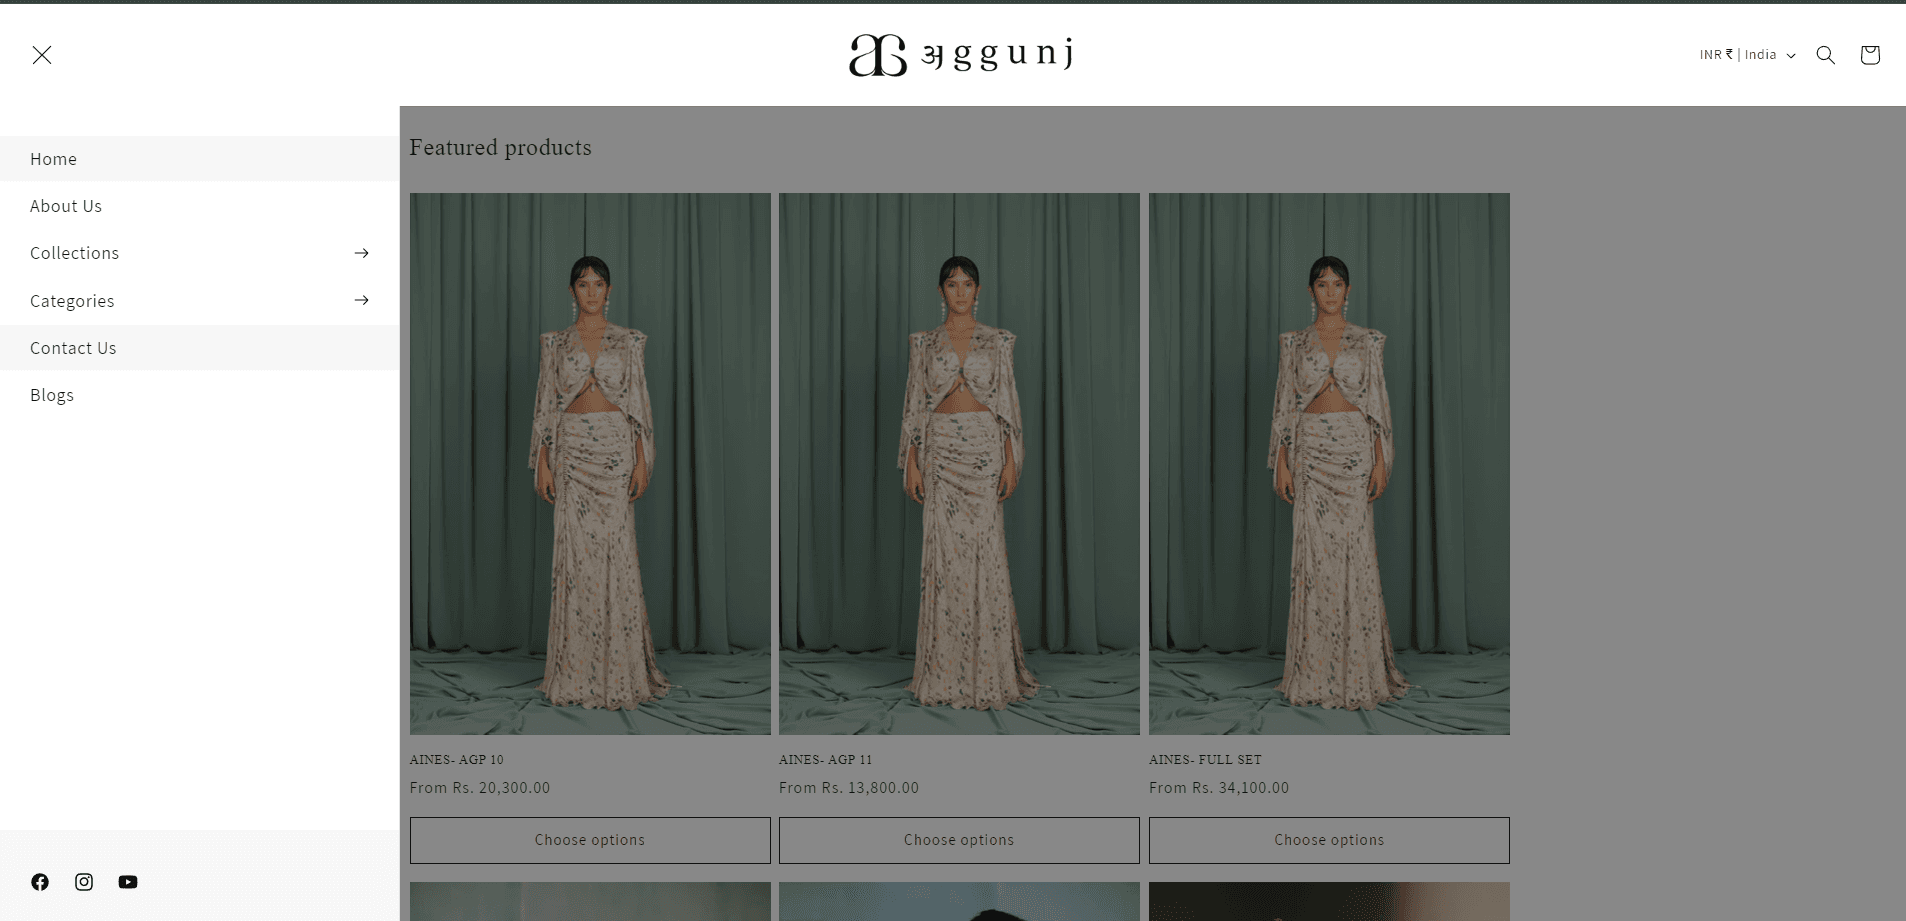Open AINES- AGP 11 product image
Screen dimensions: 1906x921
tap(959, 464)
